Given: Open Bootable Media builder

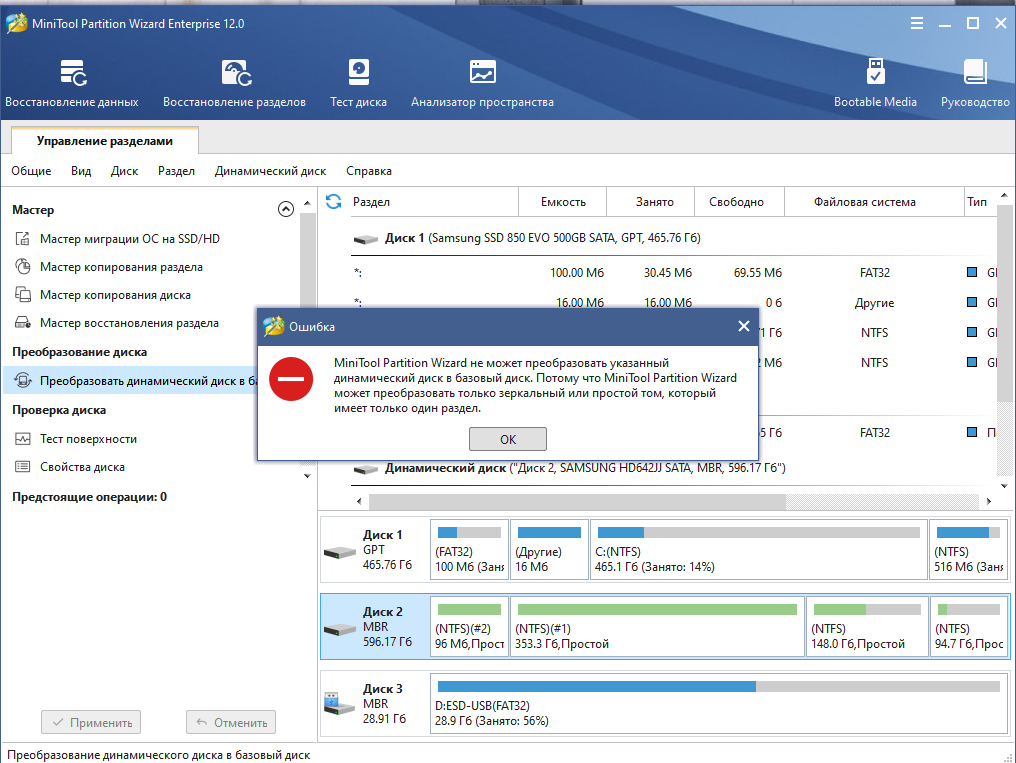Looking at the screenshot, I should click(x=875, y=84).
